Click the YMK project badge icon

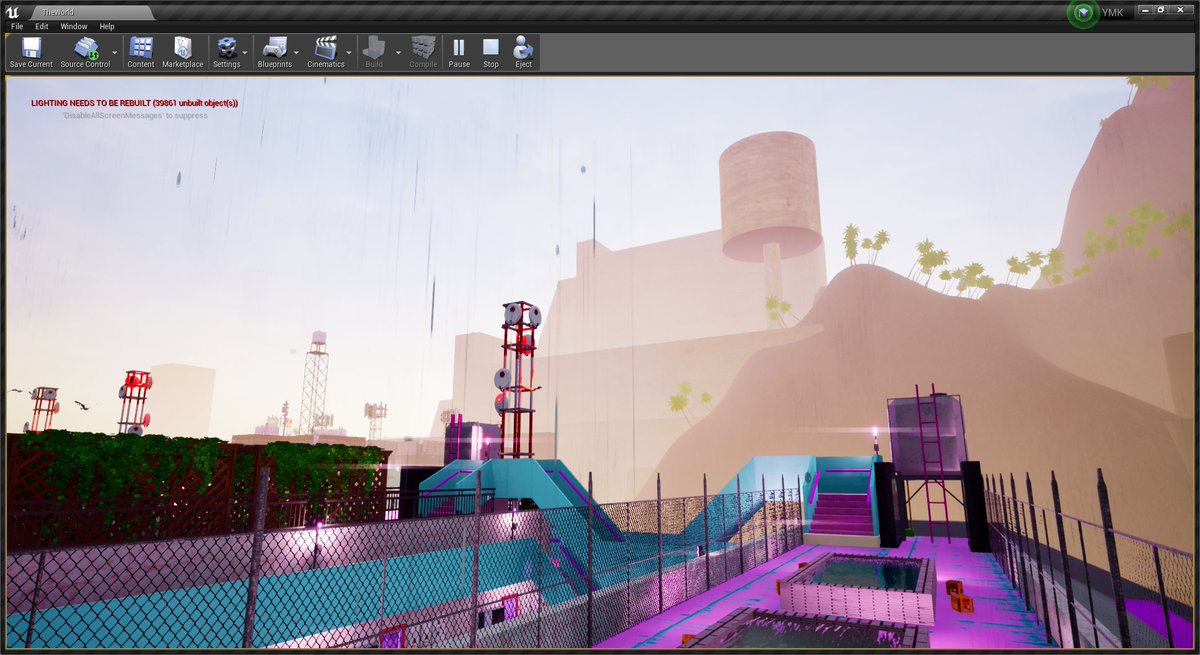coord(1083,13)
